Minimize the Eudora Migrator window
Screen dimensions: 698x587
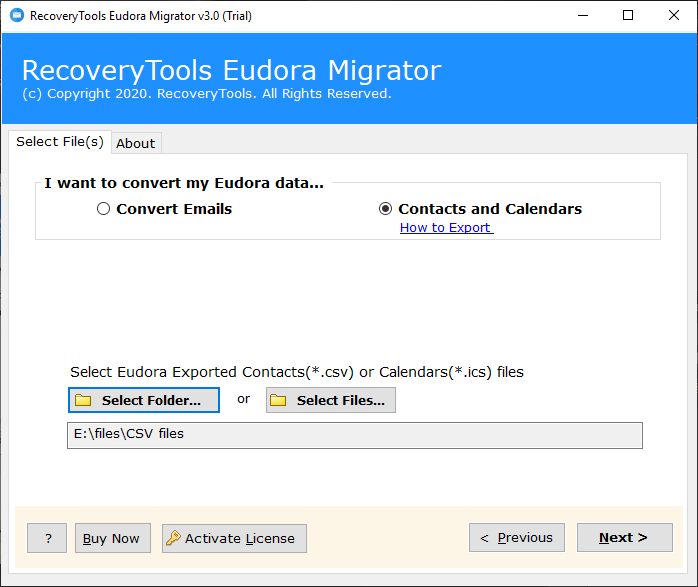tap(583, 16)
